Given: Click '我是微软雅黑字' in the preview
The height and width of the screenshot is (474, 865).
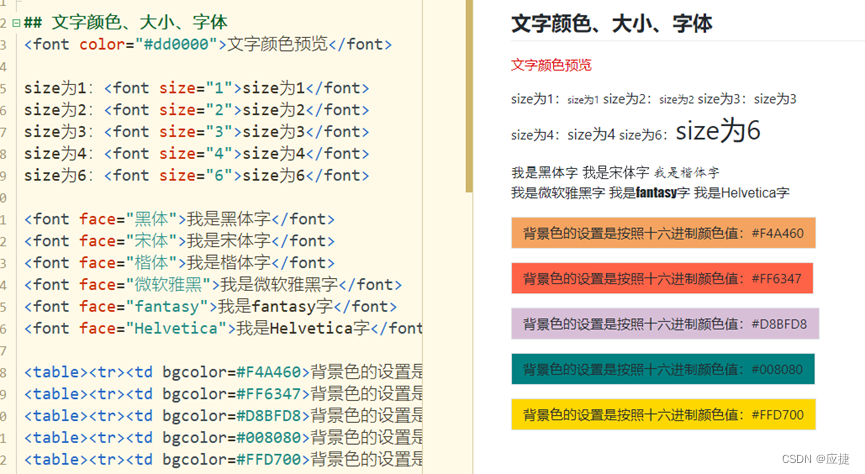Looking at the screenshot, I should click(x=558, y=193).
